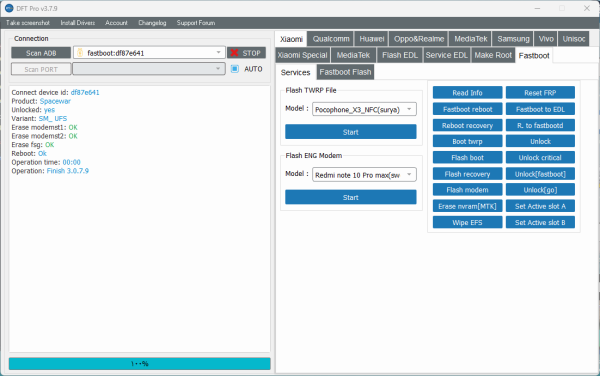Click Erase nvram[MTK] button
This screenshot has width=600, height=376.
pyautogui.click(x=467, y=206)
